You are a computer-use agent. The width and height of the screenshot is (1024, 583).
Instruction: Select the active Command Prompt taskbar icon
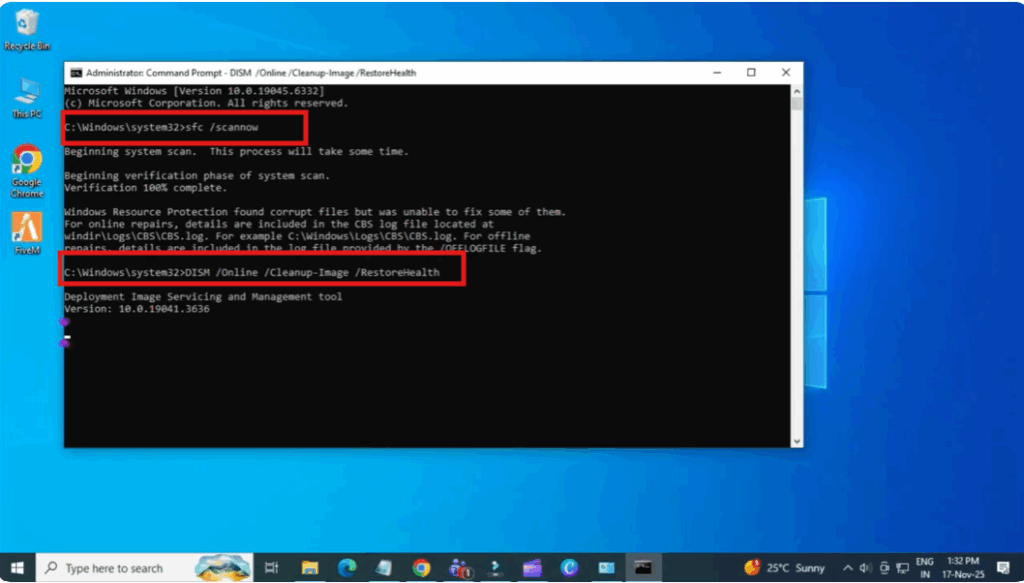point(641,567)
